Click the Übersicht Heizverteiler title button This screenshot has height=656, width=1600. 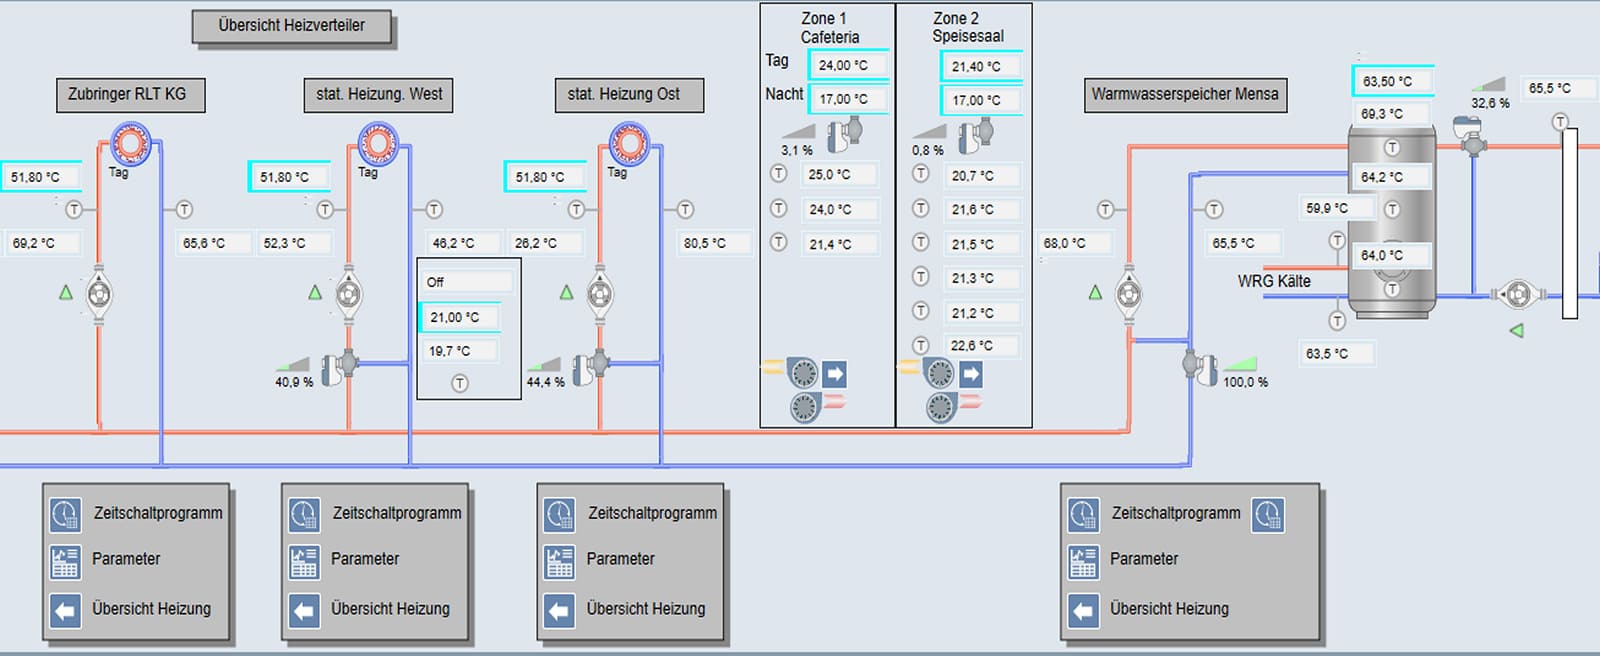(291, 26)
